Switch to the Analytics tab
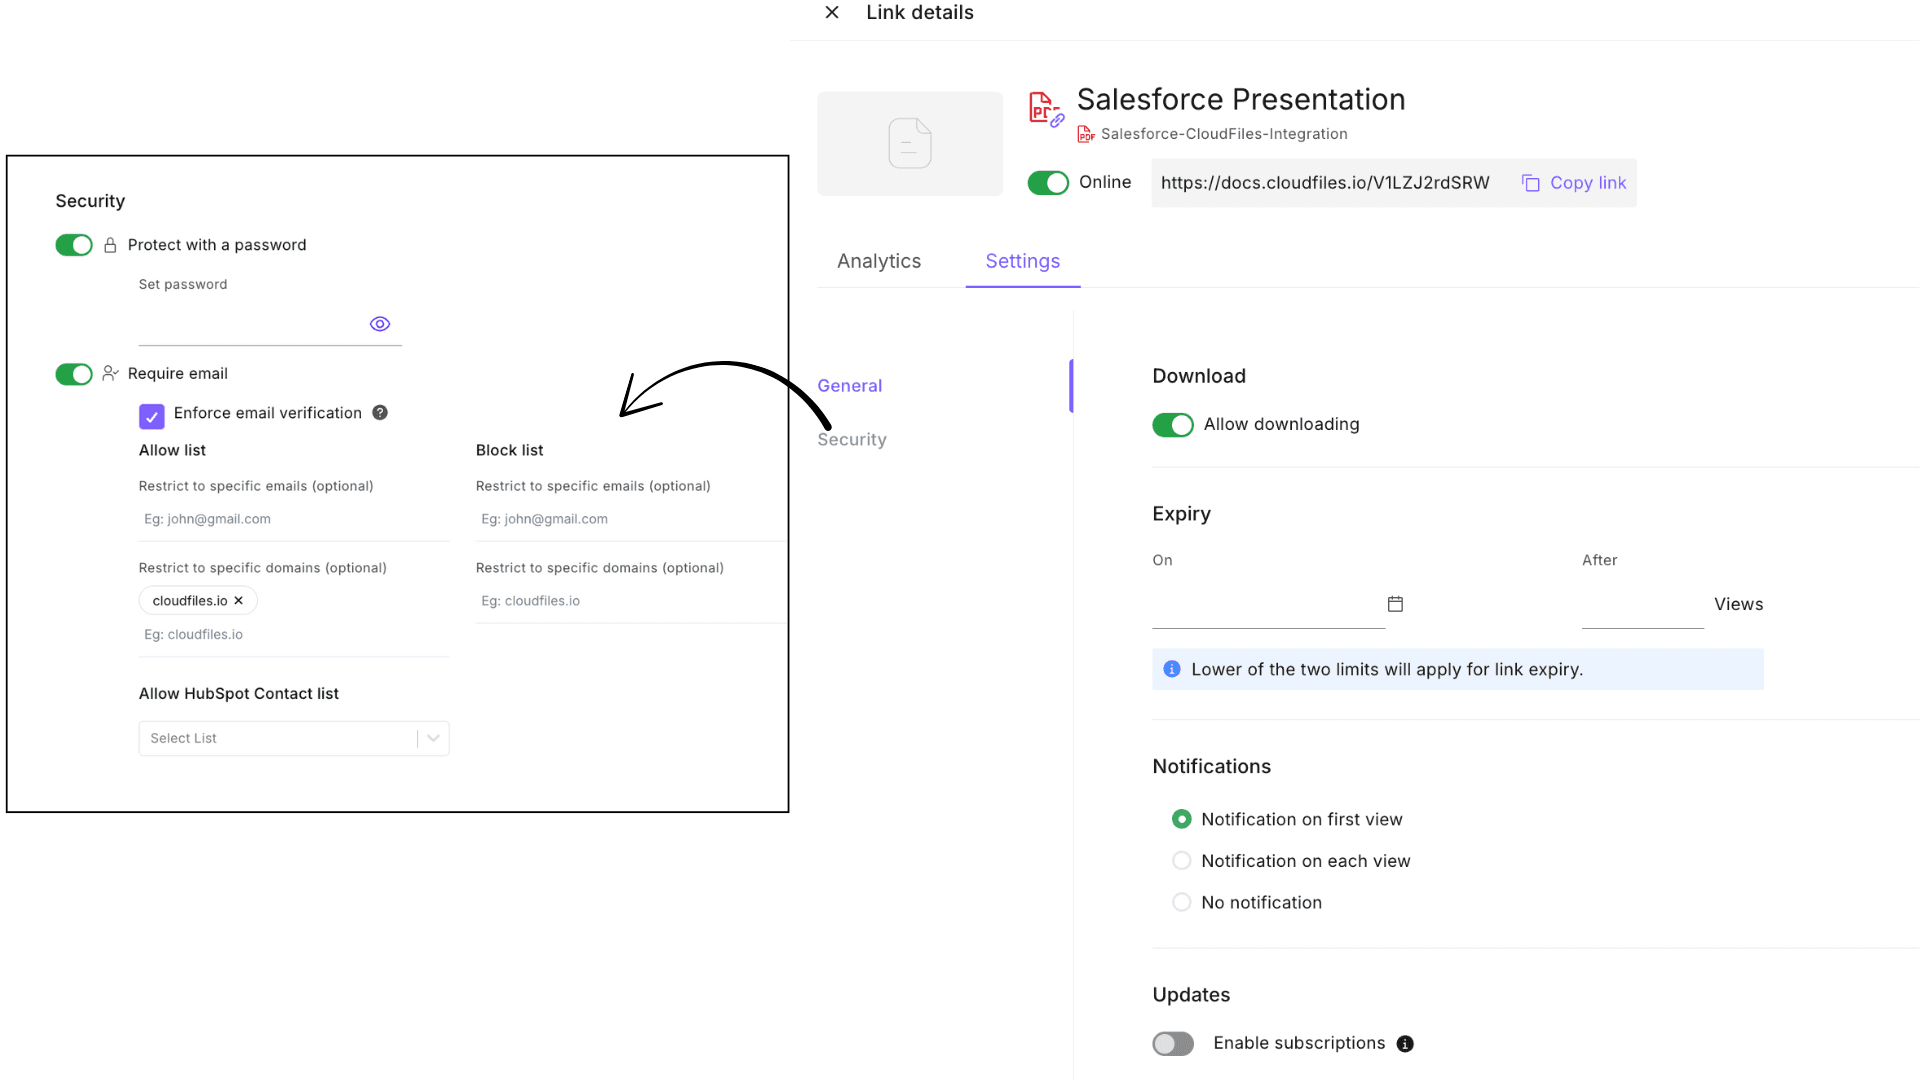 point(879,261)
